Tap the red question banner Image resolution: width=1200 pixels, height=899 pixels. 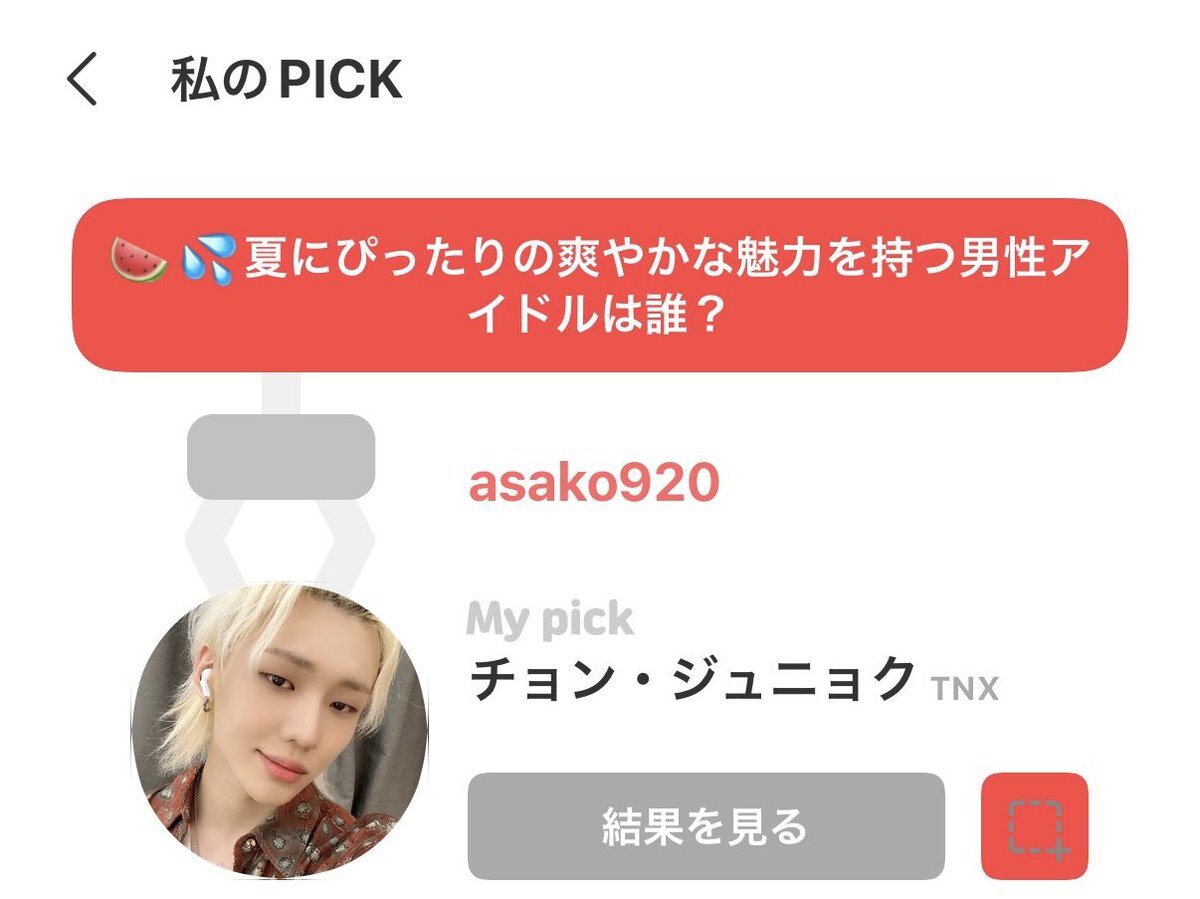[x=600, y=285]
